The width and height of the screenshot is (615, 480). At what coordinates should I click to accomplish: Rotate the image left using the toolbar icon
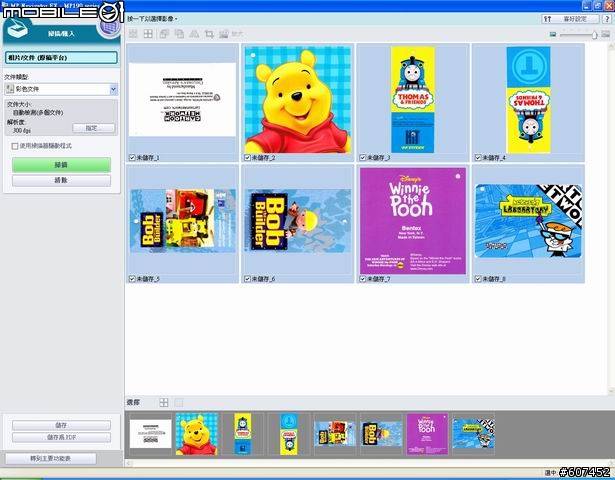coord(164,34)
